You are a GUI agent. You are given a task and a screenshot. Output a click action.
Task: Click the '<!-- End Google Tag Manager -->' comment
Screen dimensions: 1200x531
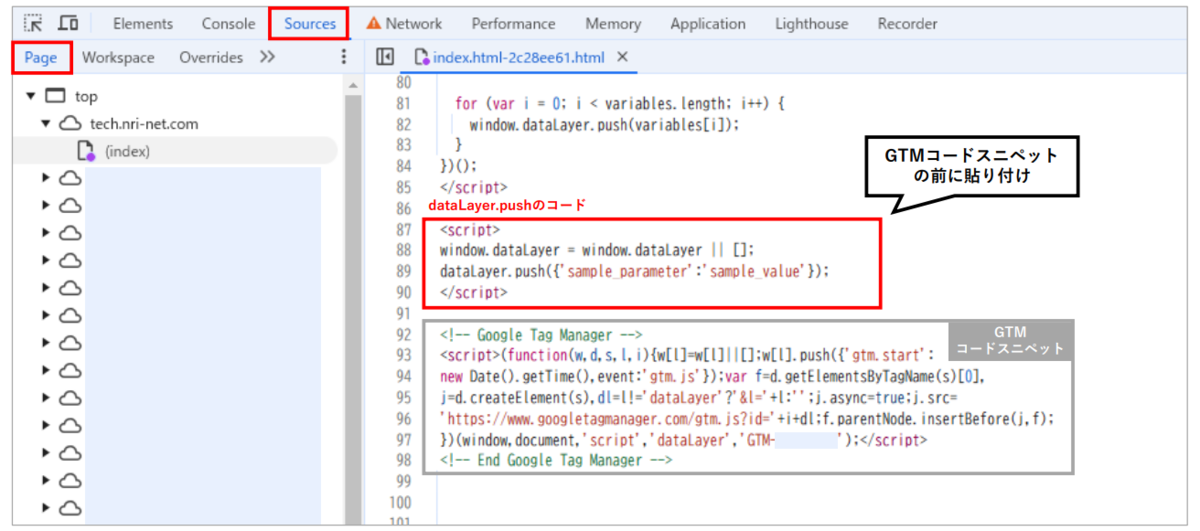(x=556, y=460)
